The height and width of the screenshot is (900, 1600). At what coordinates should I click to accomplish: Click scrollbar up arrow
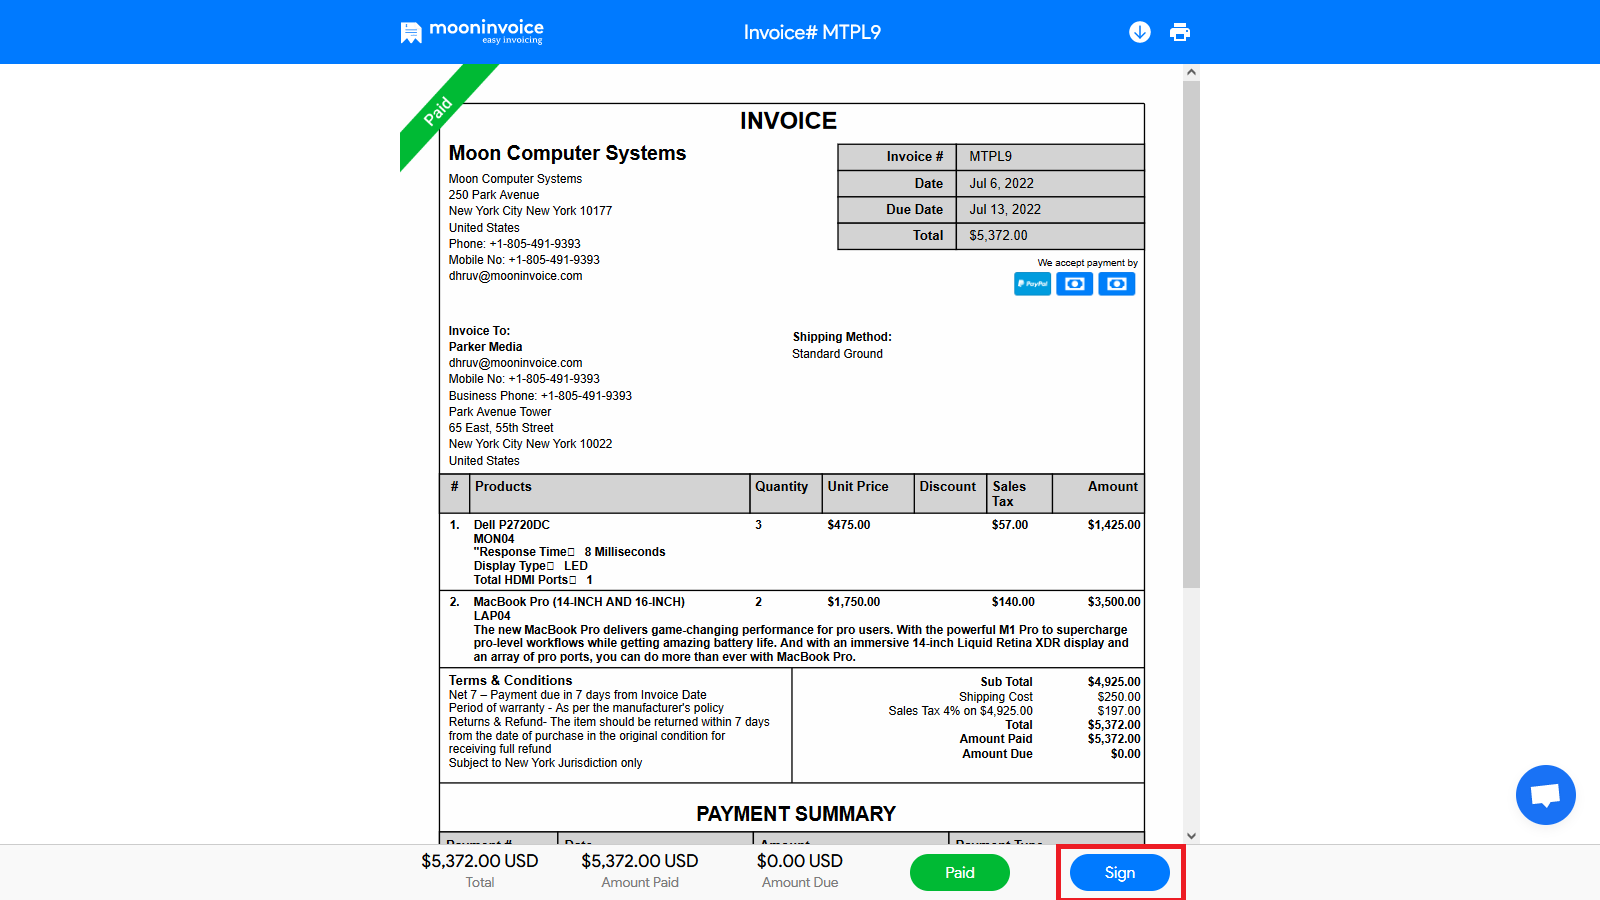pos(1191,72)
